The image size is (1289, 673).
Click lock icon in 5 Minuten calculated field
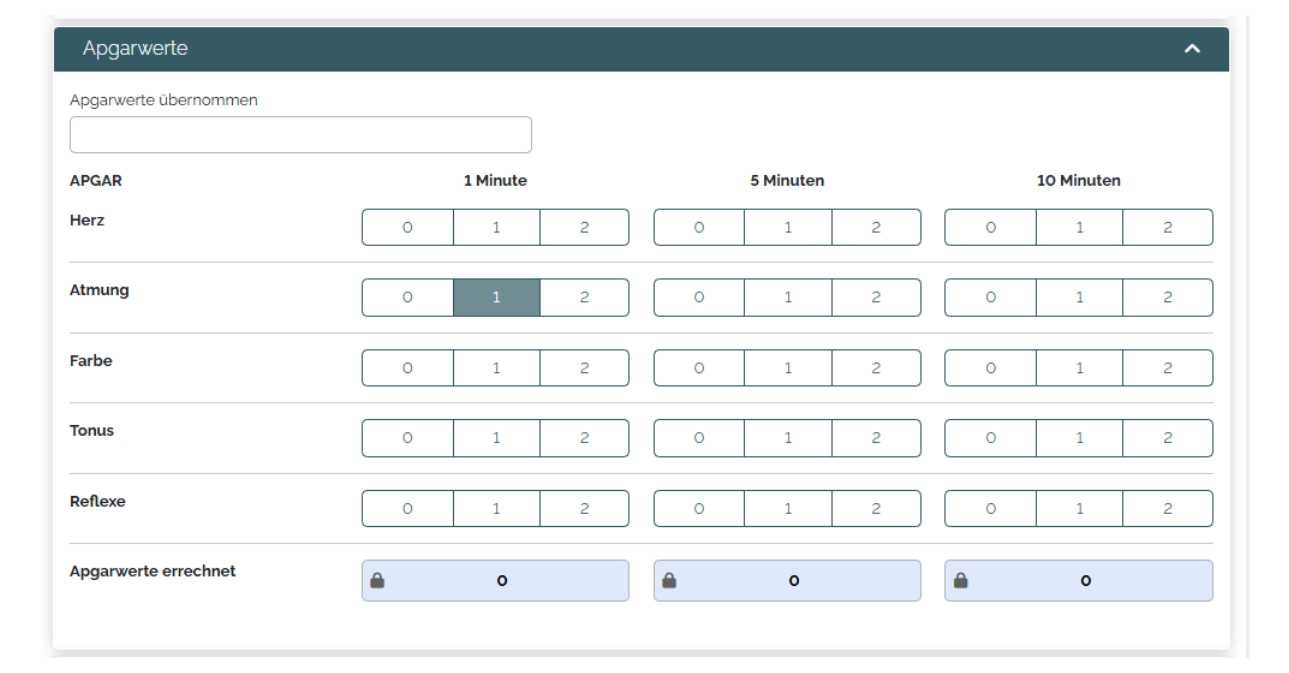(669, 580)
